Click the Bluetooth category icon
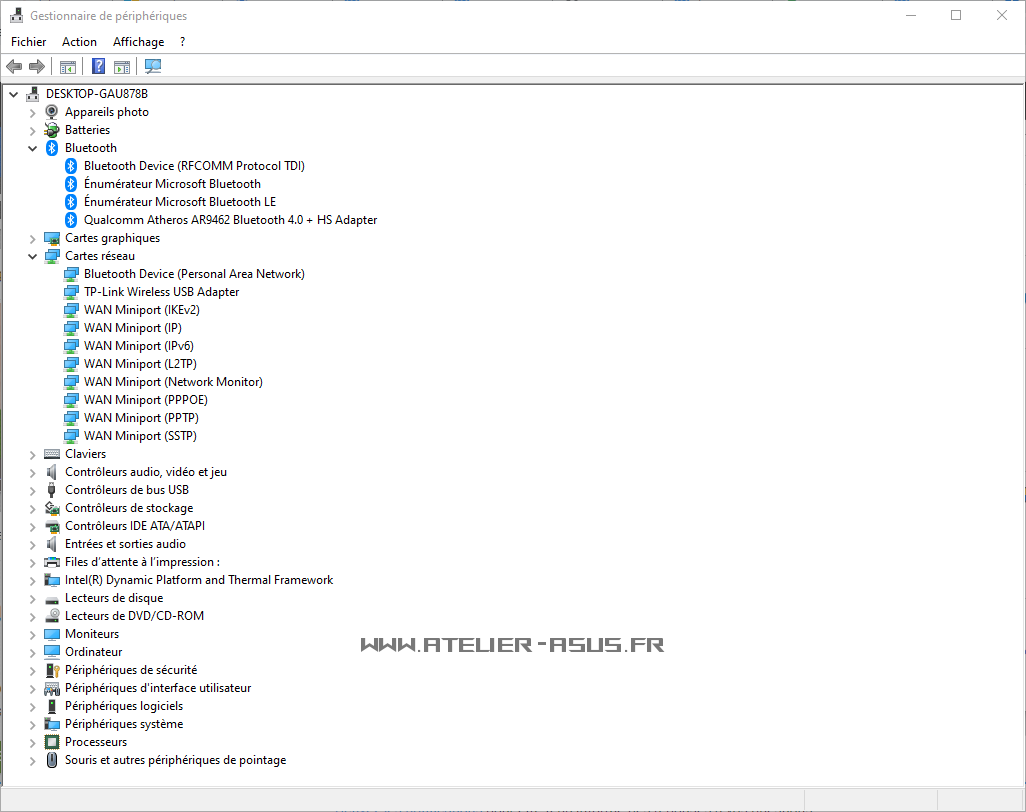Screen dimensions: 1026x812 (x=52, y=148)
